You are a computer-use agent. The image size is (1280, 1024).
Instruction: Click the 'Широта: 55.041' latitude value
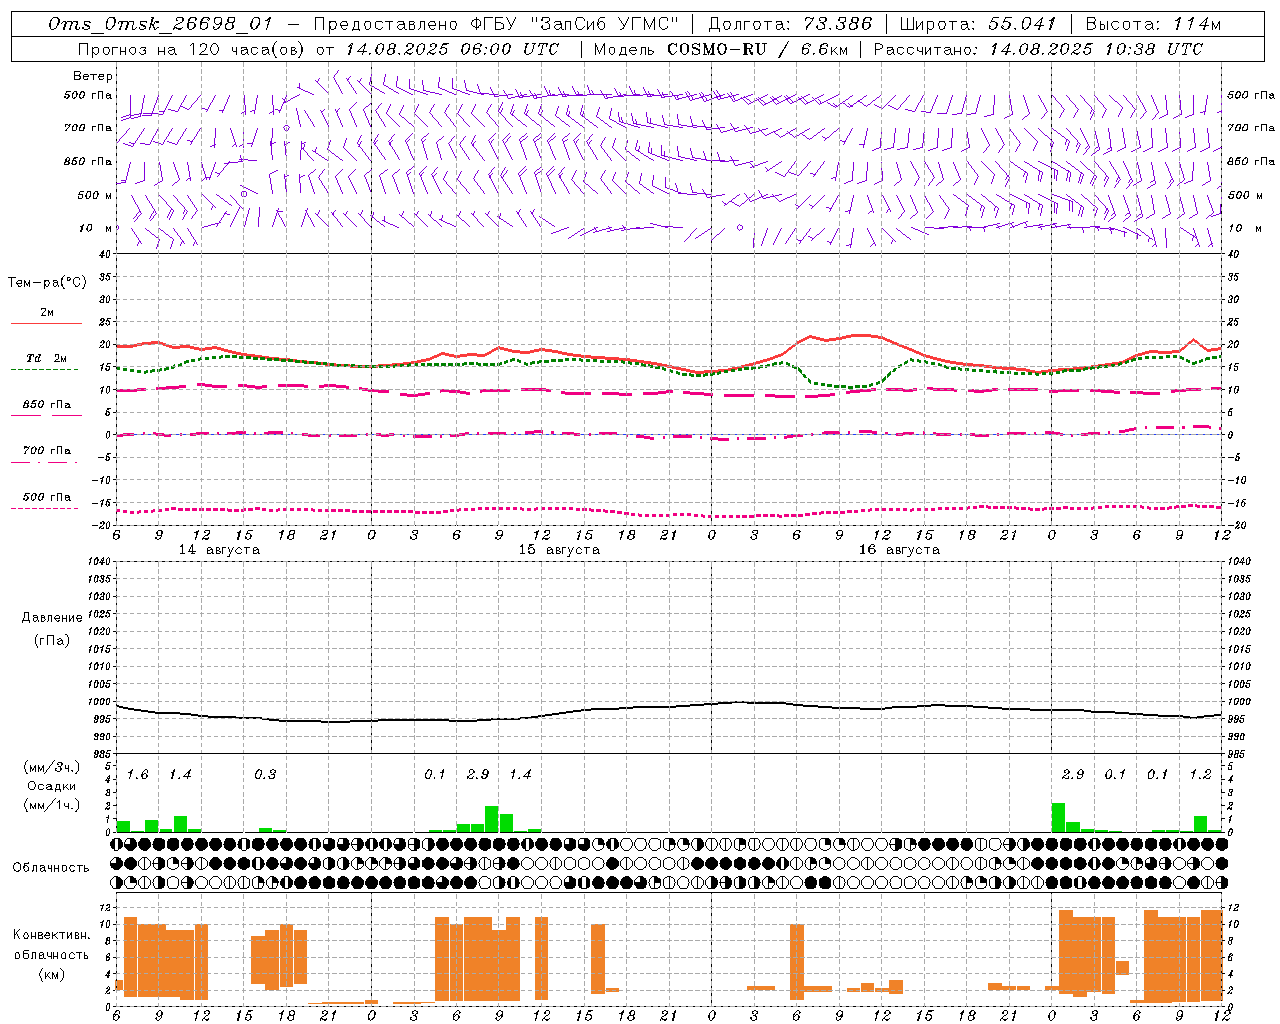click(978, 24)
